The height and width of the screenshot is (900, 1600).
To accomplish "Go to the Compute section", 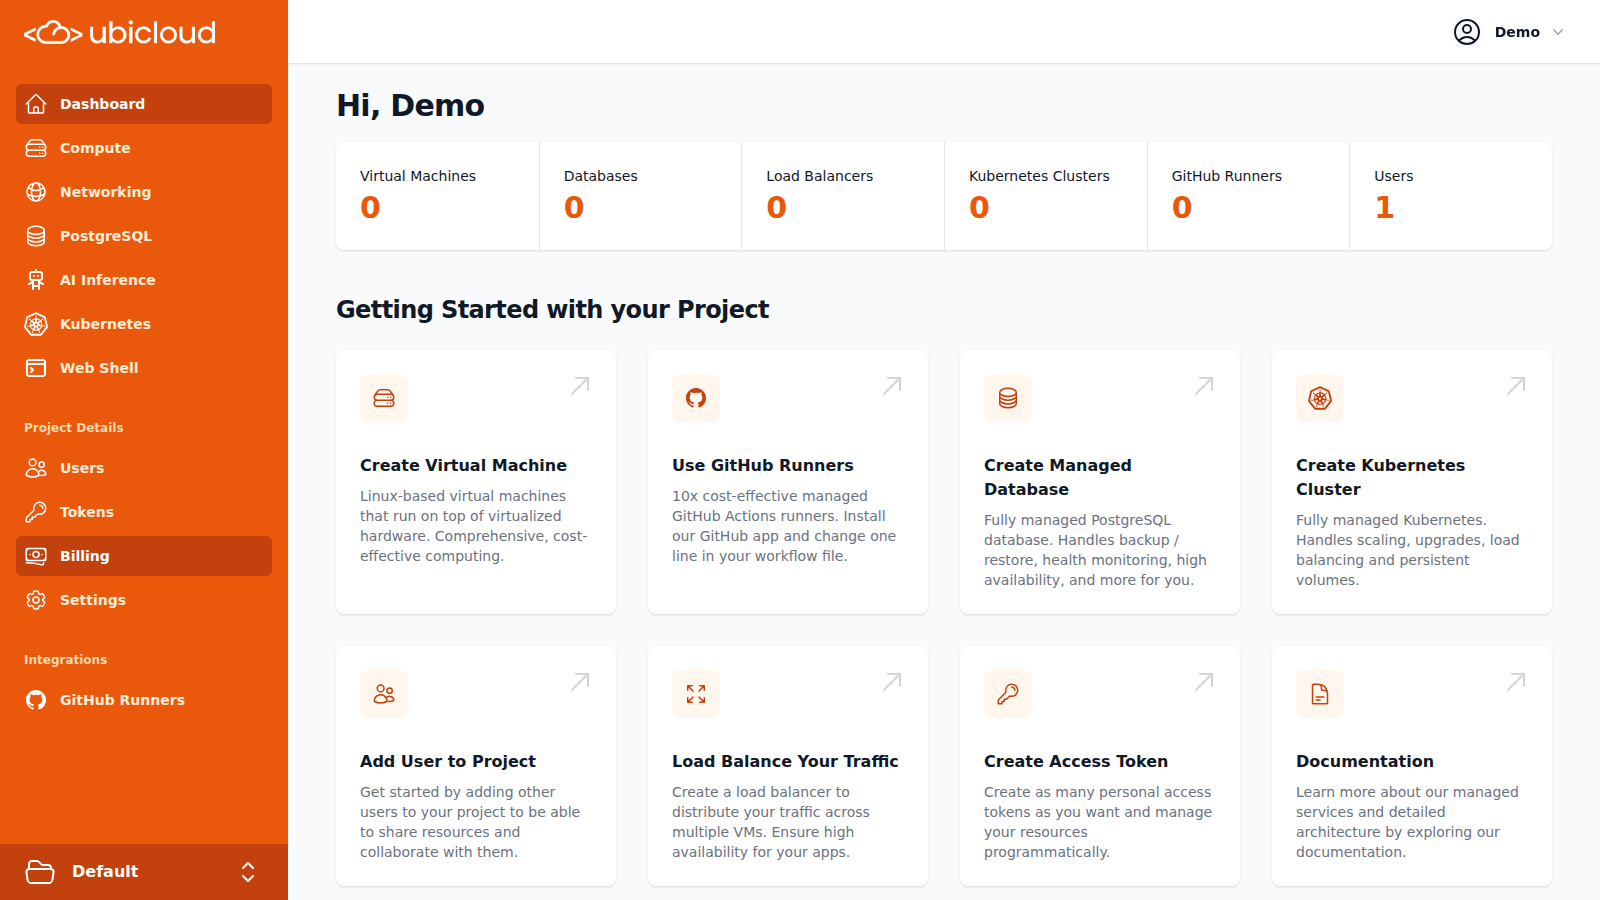I will coord(144,148).
